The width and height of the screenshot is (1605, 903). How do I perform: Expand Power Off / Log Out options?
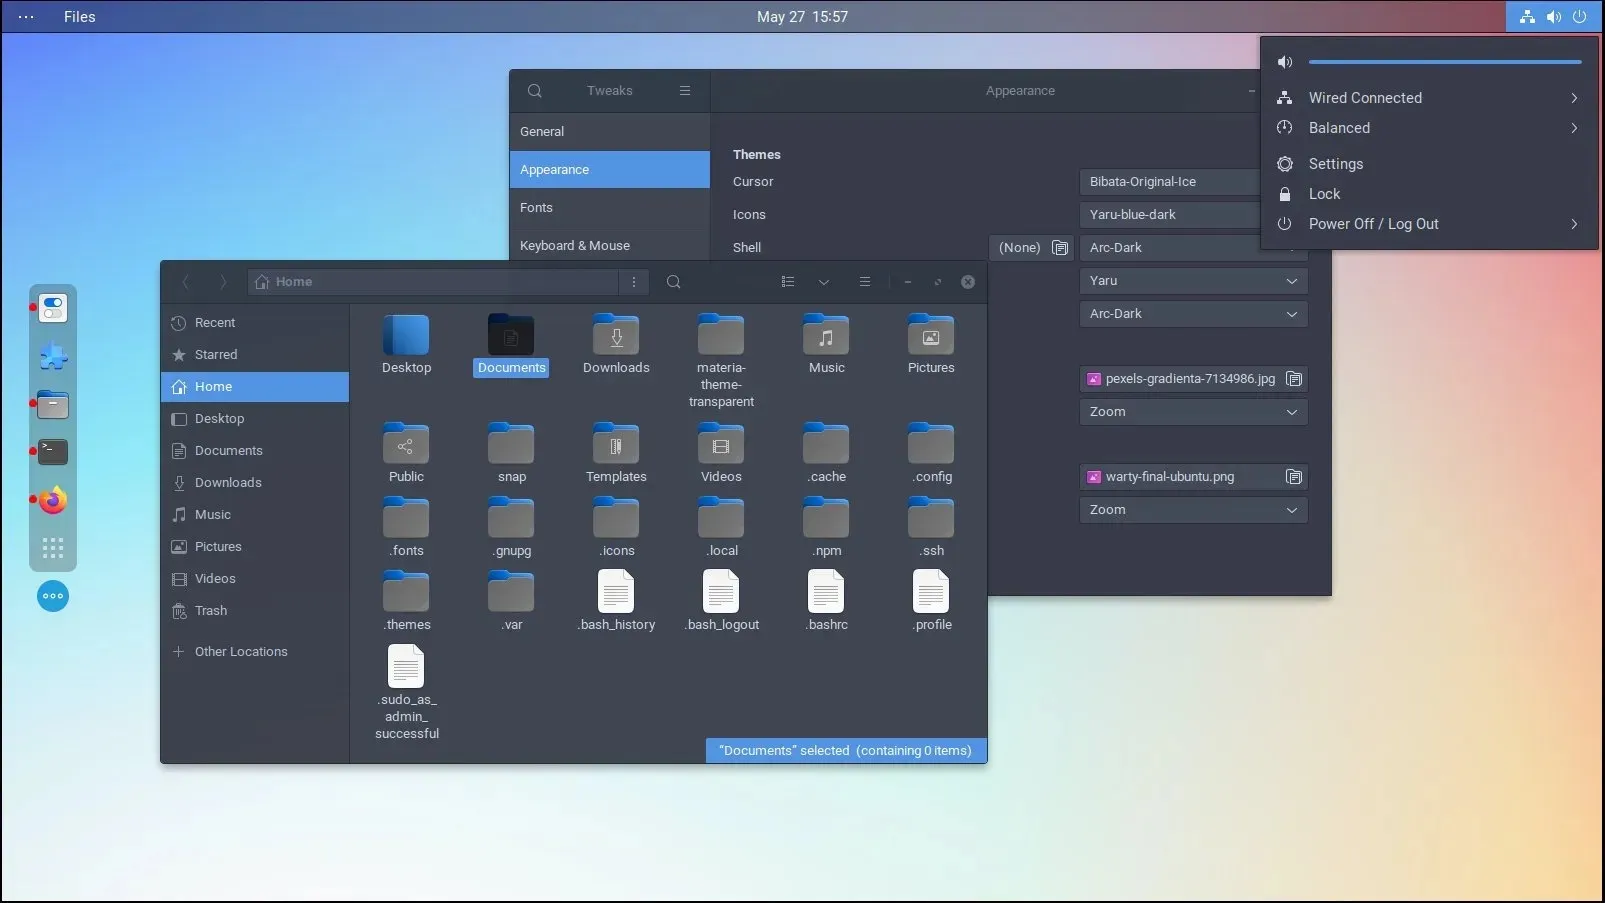1573,224
